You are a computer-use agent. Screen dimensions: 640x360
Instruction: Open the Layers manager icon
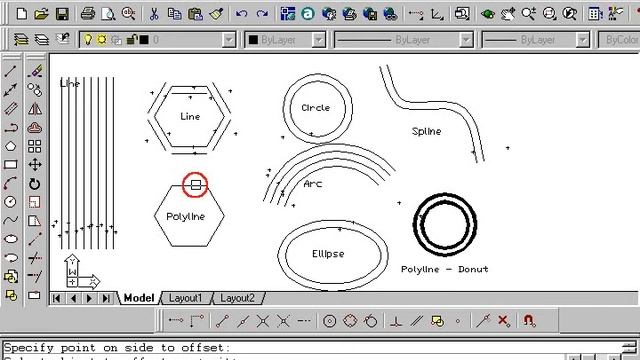click(21, 40)
